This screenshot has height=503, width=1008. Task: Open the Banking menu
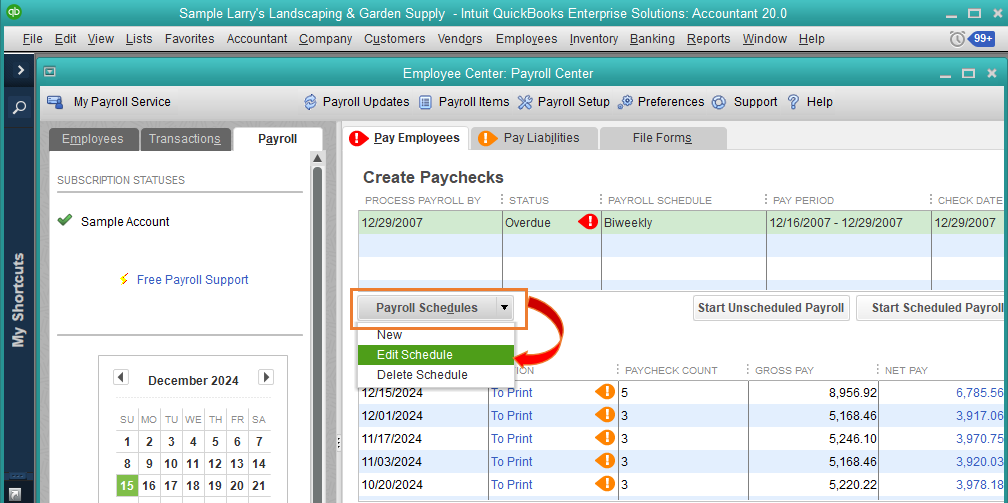point(652,39)
